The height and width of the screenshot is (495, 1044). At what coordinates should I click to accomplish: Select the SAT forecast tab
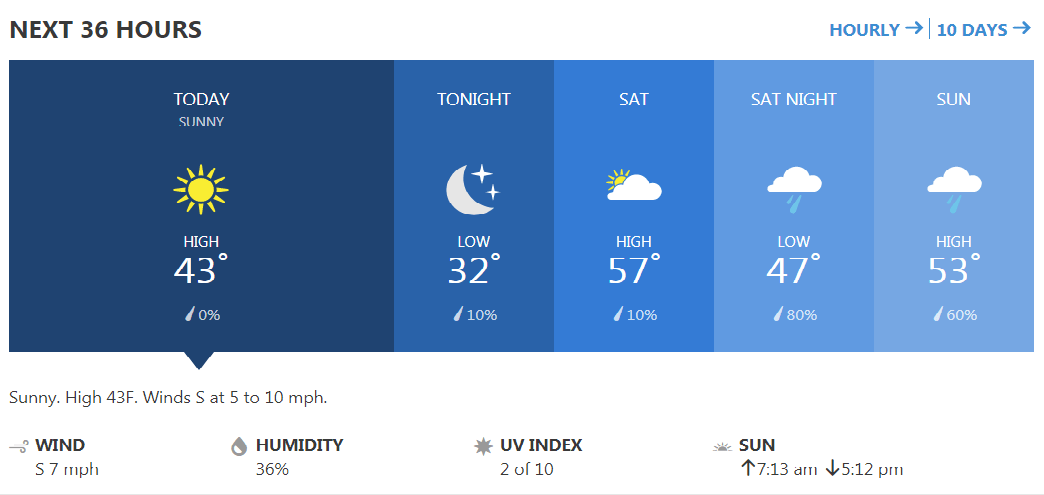(x=634, y=99)
